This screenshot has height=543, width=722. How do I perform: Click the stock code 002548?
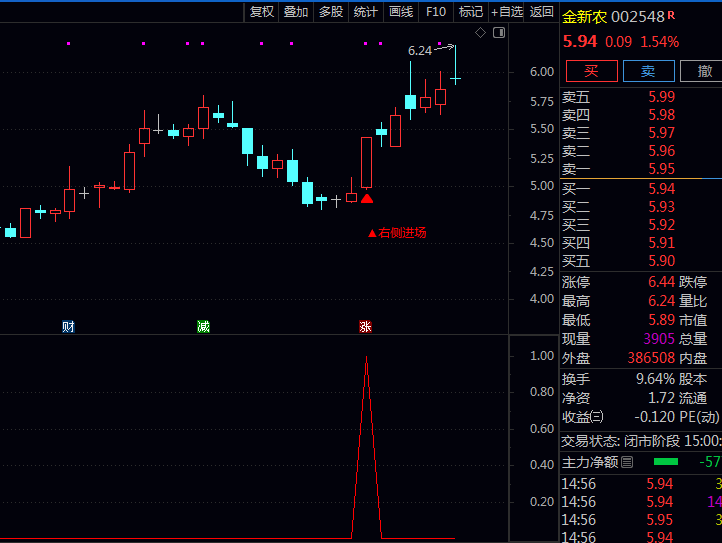pos(637,17)
